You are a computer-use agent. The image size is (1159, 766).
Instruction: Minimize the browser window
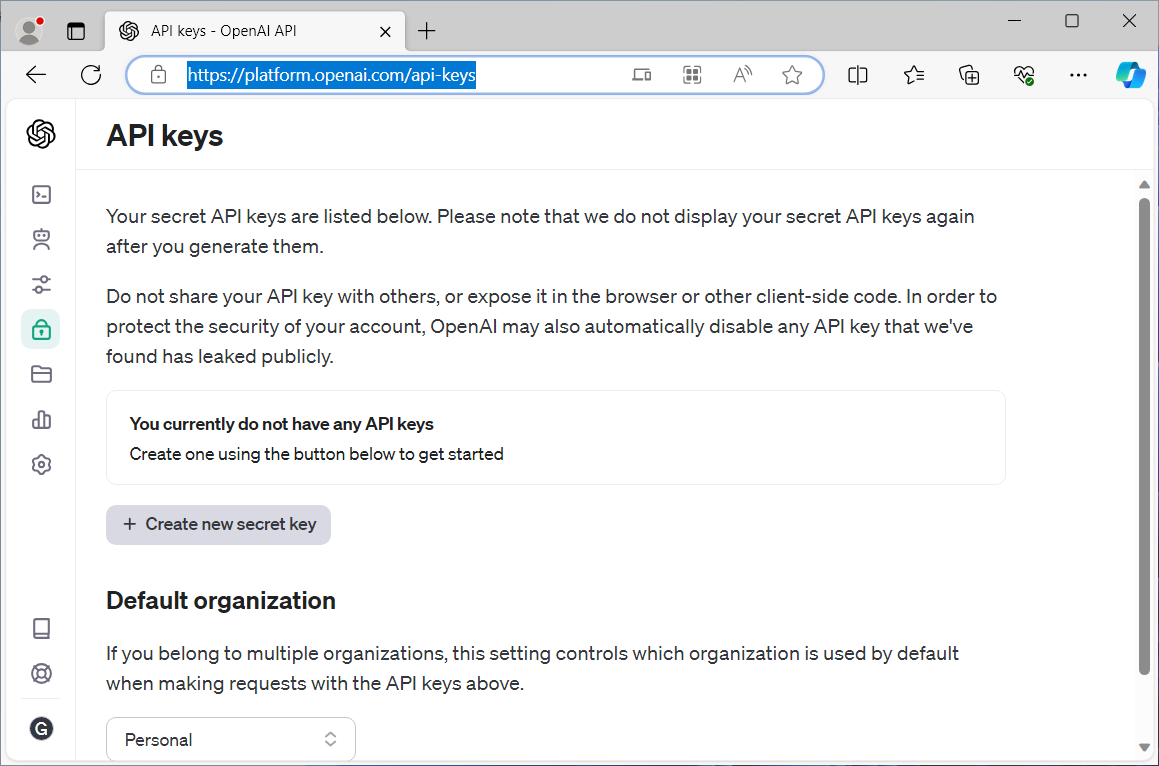1015,21
